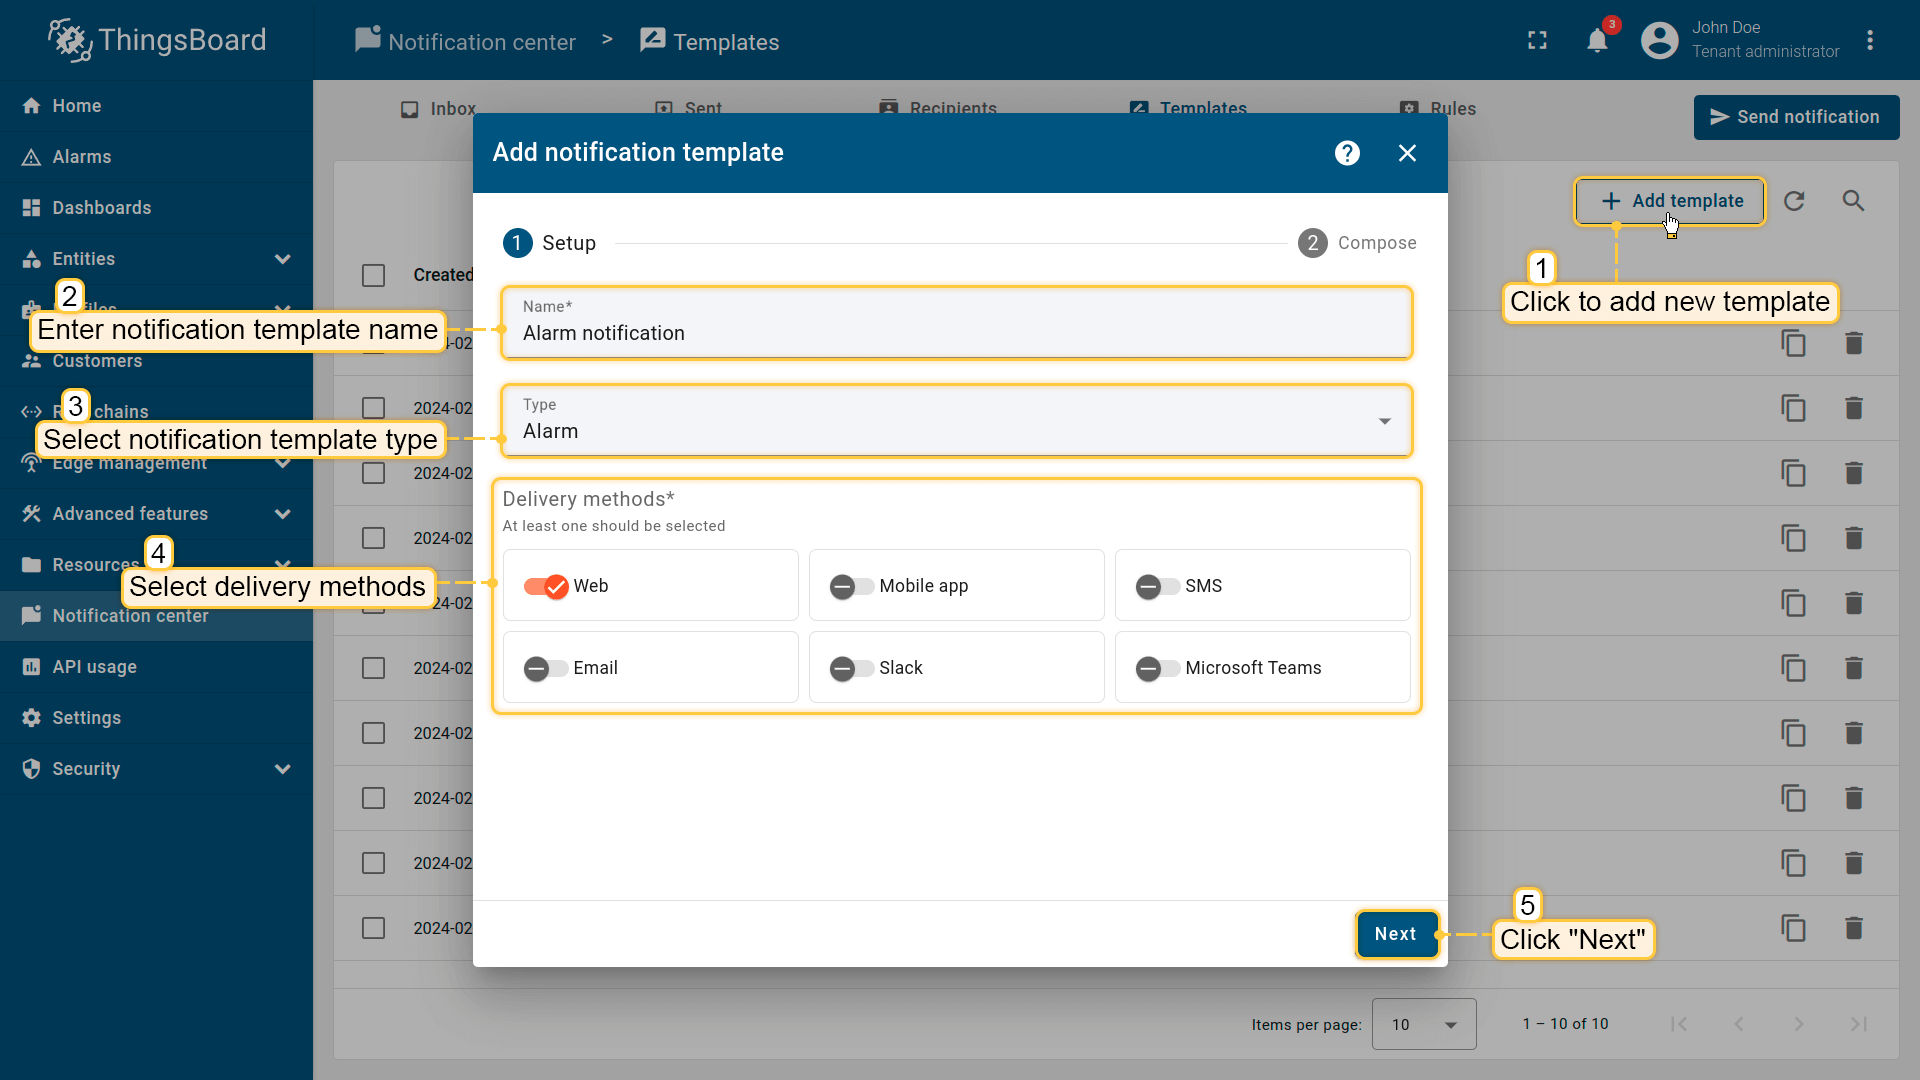Open help for notification template dialog

click(1347, 153)
